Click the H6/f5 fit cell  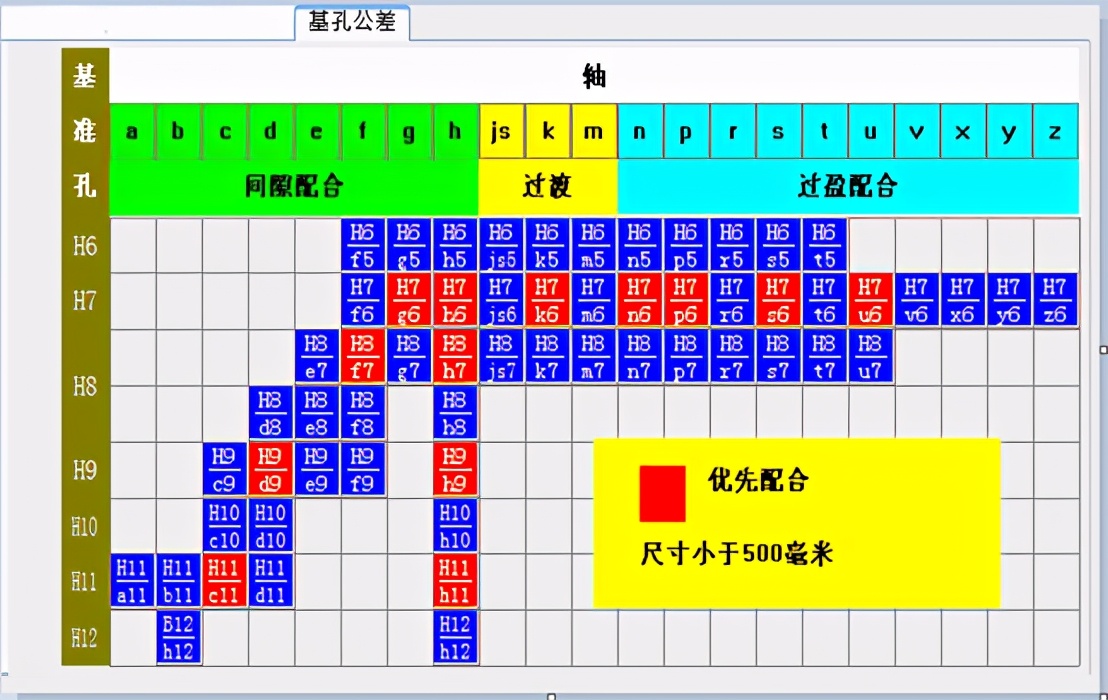363,245
